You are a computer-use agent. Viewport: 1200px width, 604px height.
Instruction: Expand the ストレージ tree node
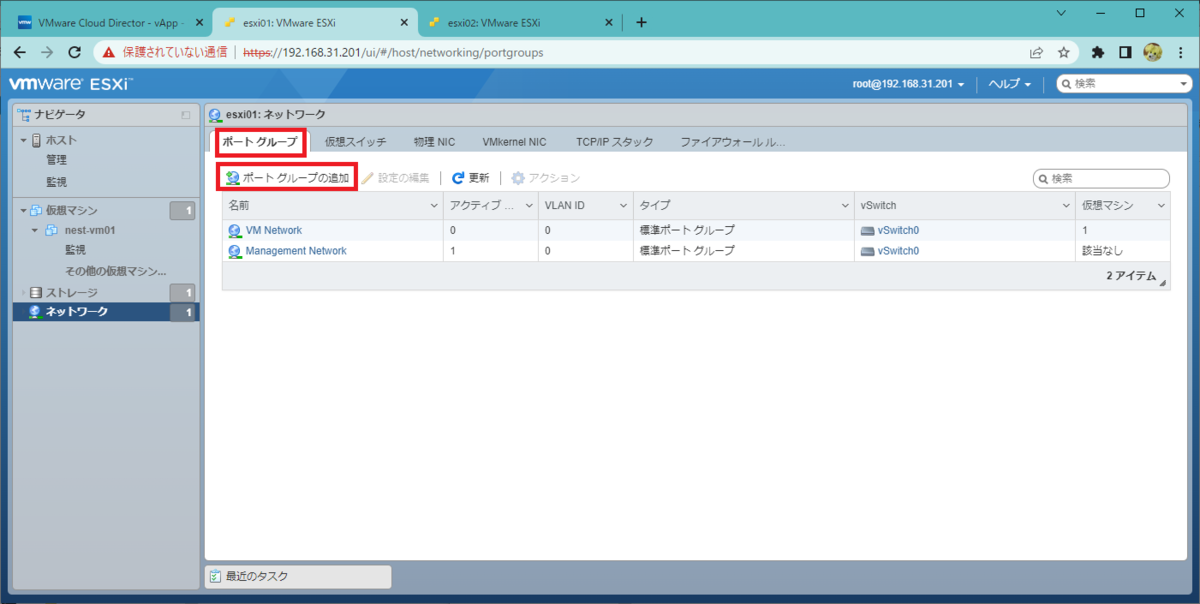click(x=23, y=292)
